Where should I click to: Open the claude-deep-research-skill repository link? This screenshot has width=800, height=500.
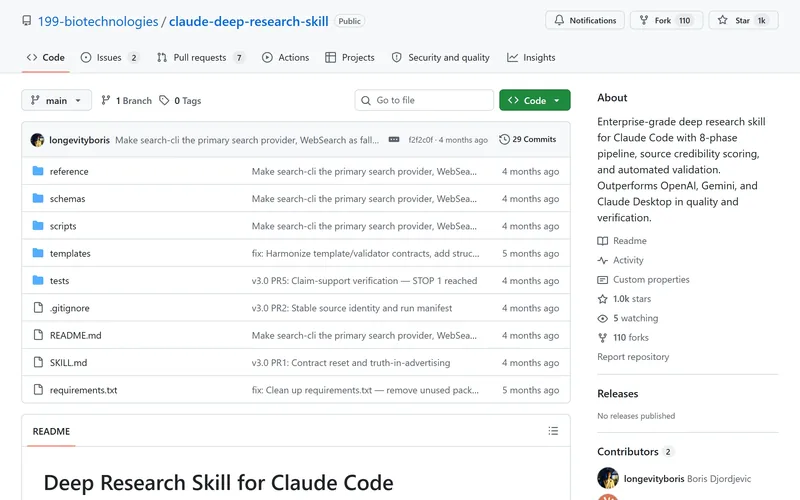pos(248,21)
